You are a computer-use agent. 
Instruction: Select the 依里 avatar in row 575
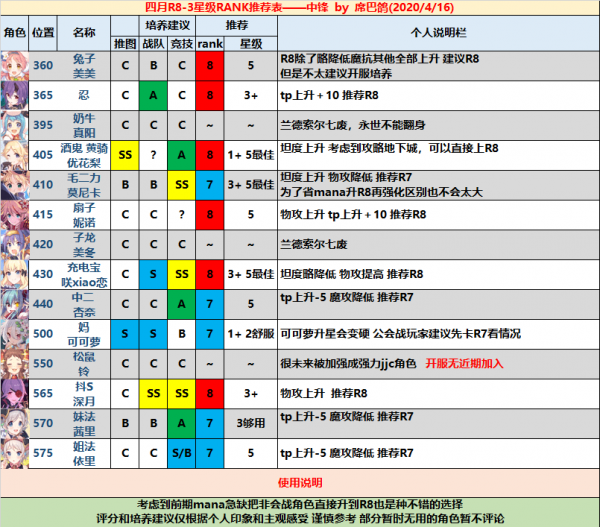point(14,451)
